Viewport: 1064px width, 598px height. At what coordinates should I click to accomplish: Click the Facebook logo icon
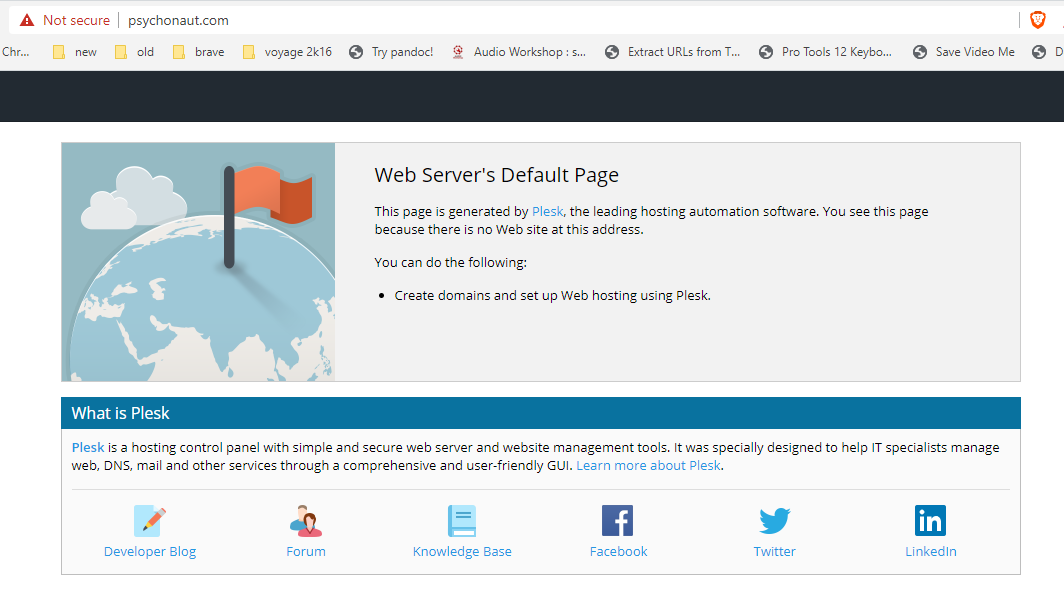(x=618, y=521)
